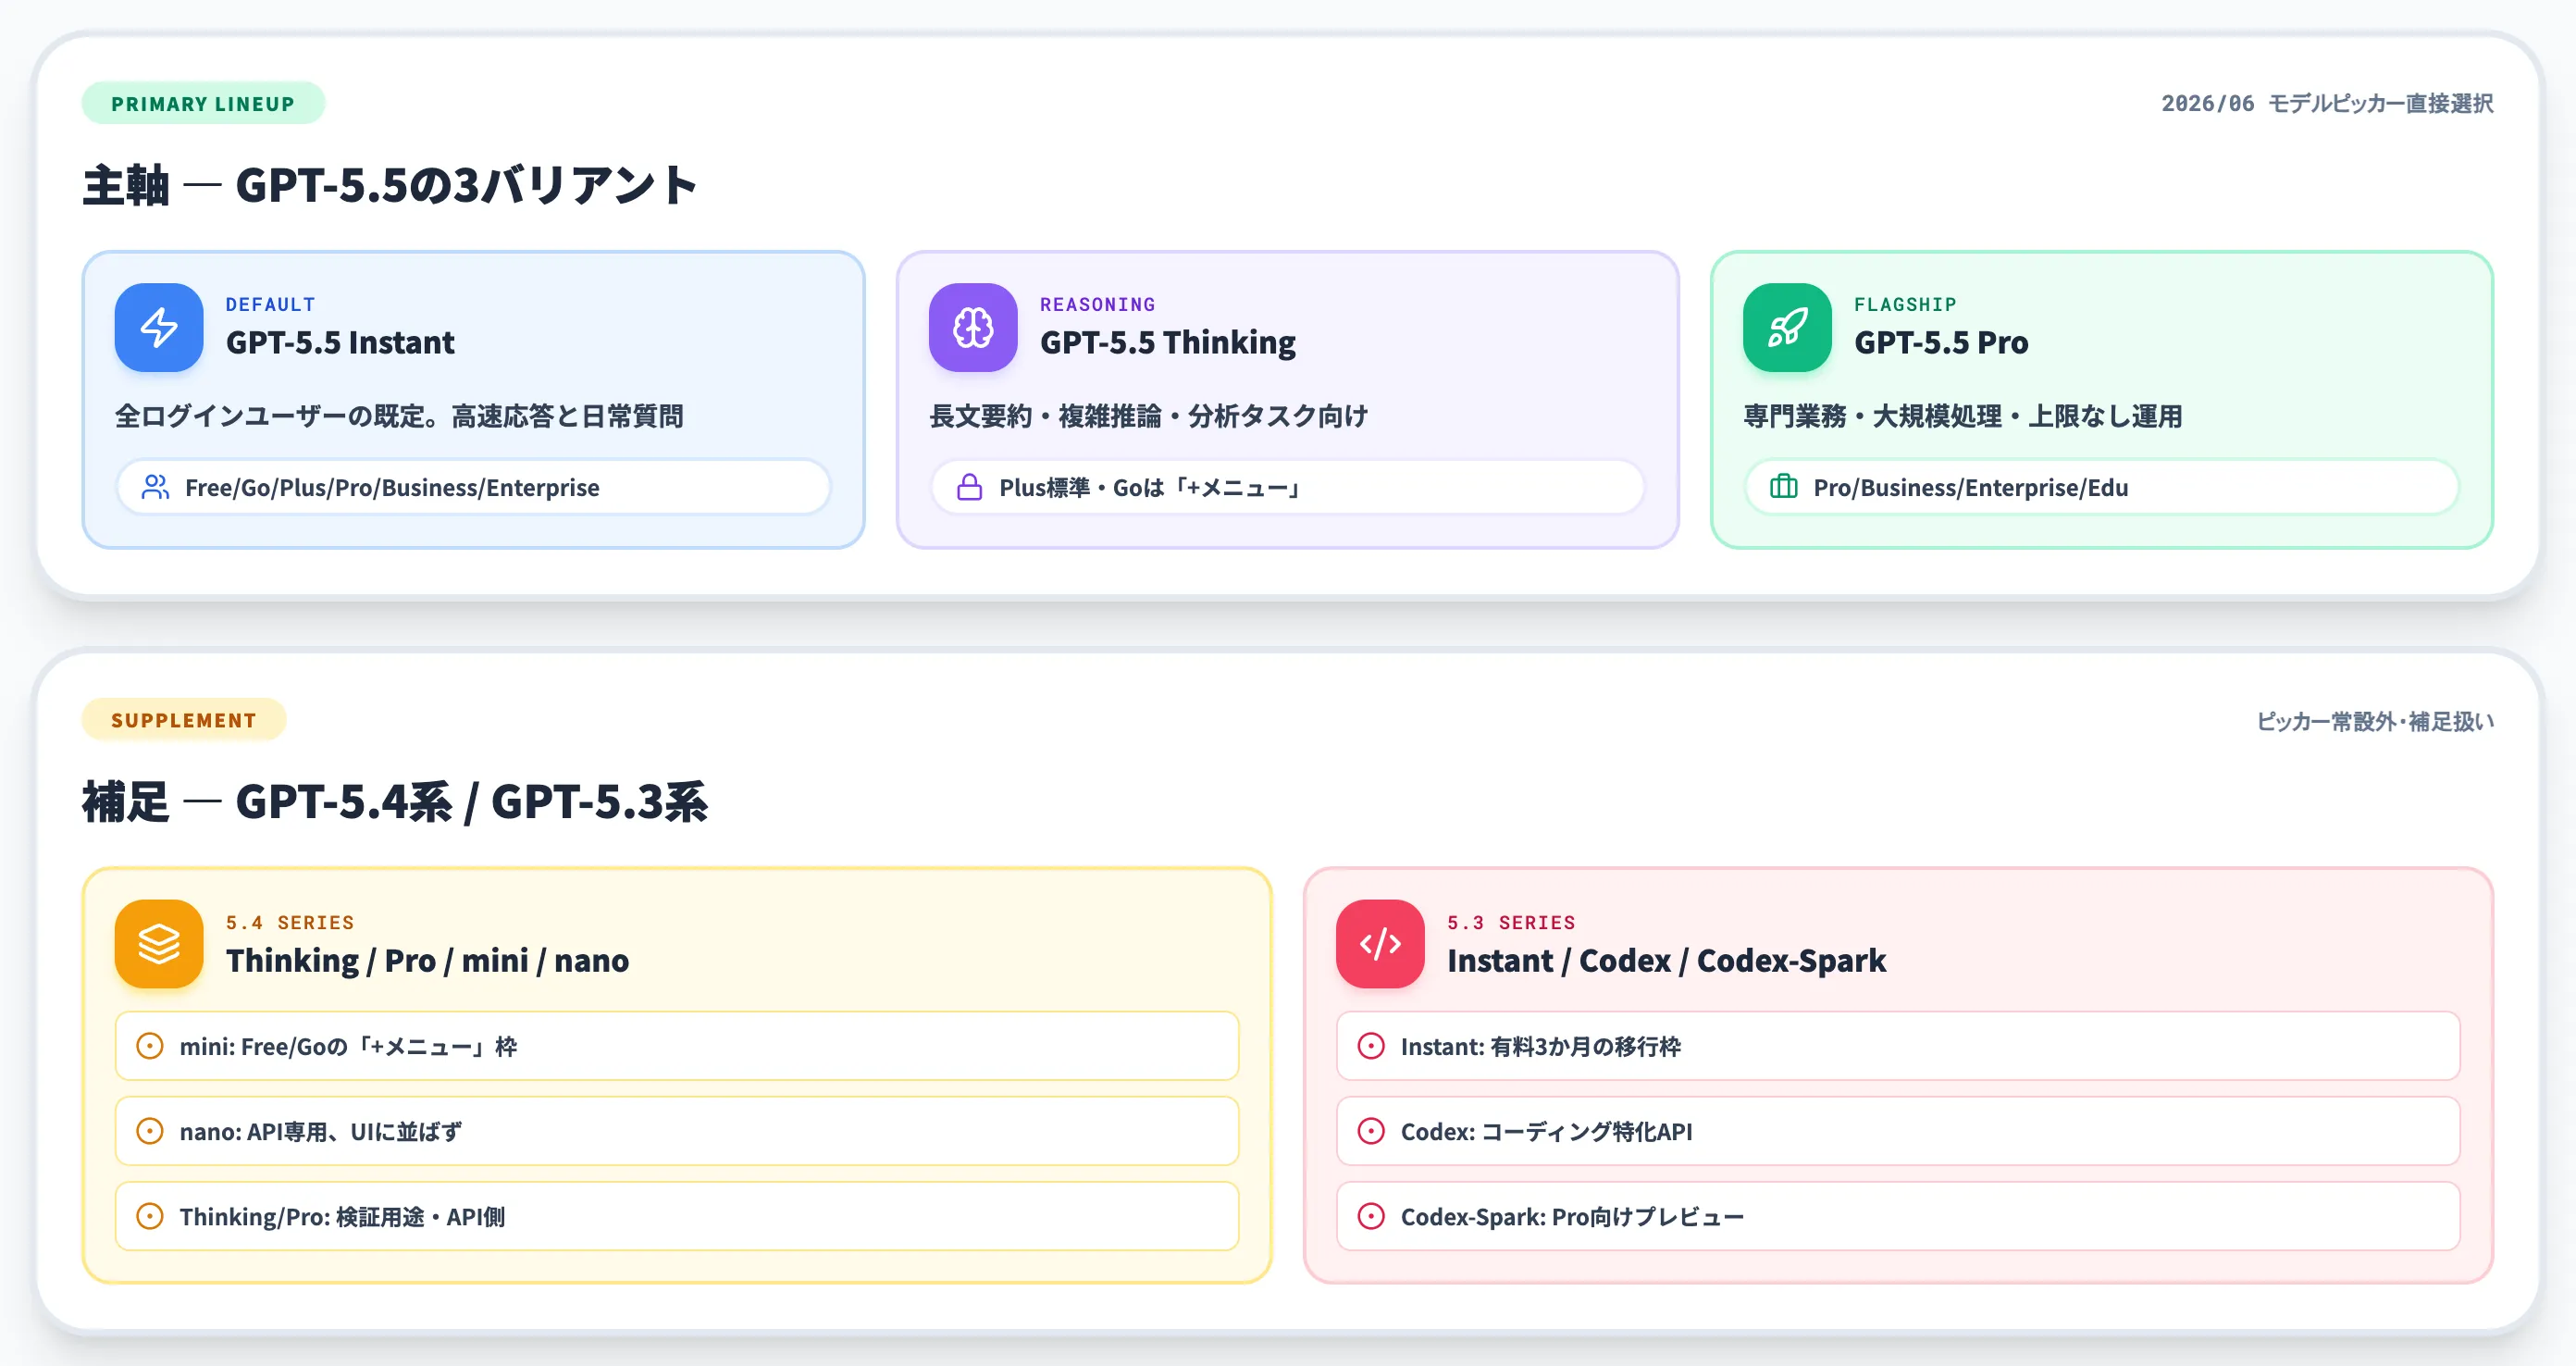Click the code brackets icon for 5.3 Series

pyautogui.click(x=1380, y=943)
